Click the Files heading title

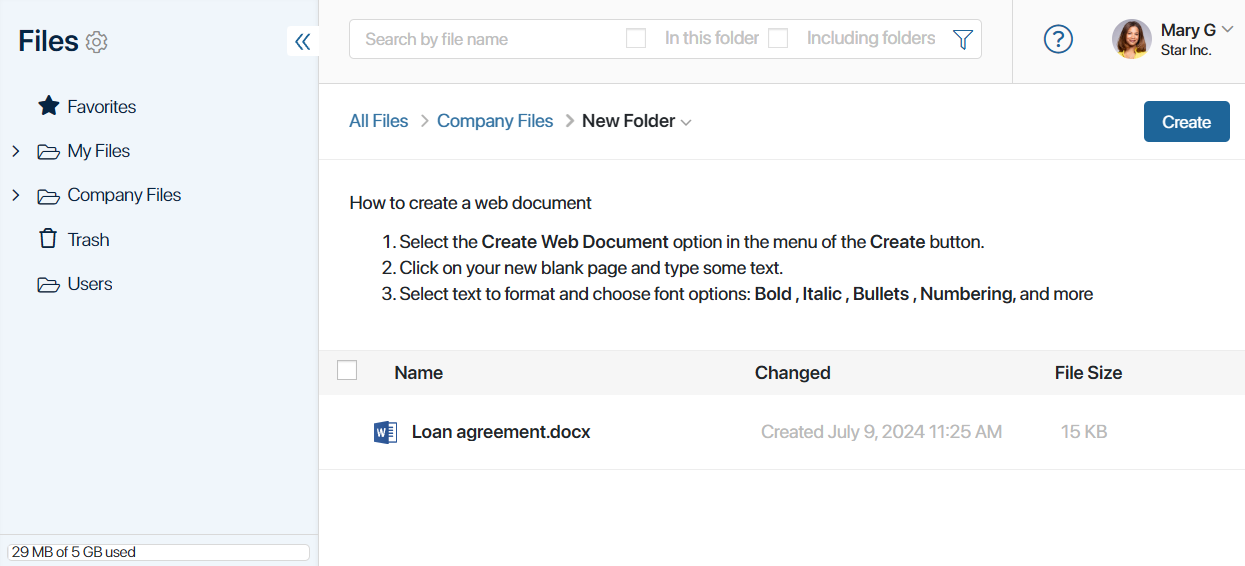[48, 41]
